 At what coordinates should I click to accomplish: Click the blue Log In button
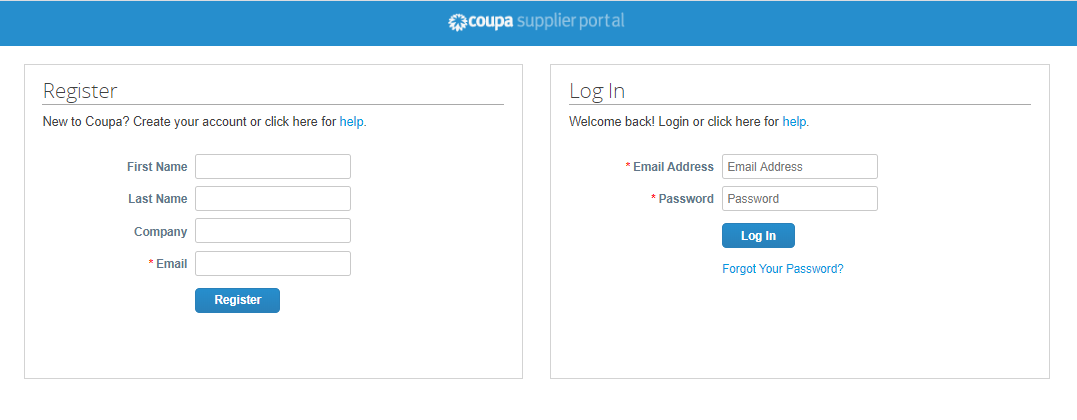[758, 235]
